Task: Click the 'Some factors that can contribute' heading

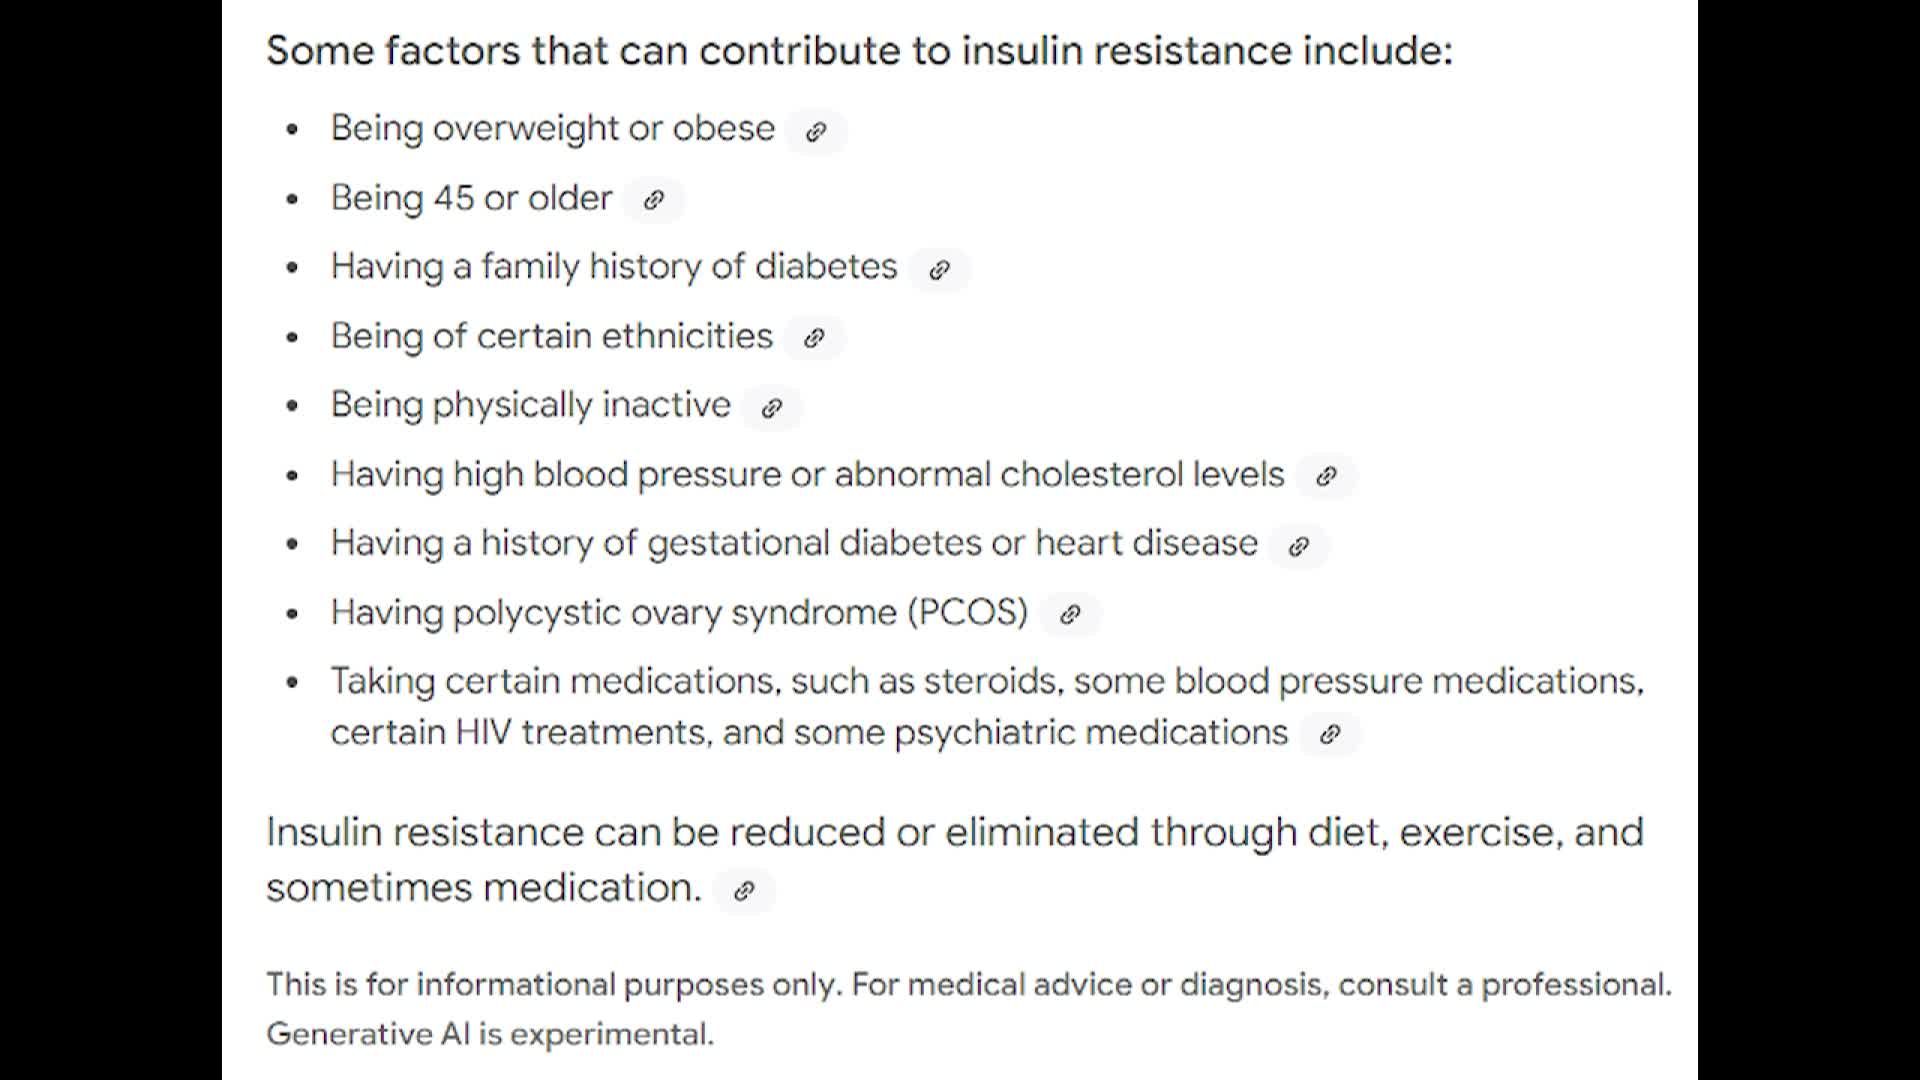Action: (x=859, y=50)
